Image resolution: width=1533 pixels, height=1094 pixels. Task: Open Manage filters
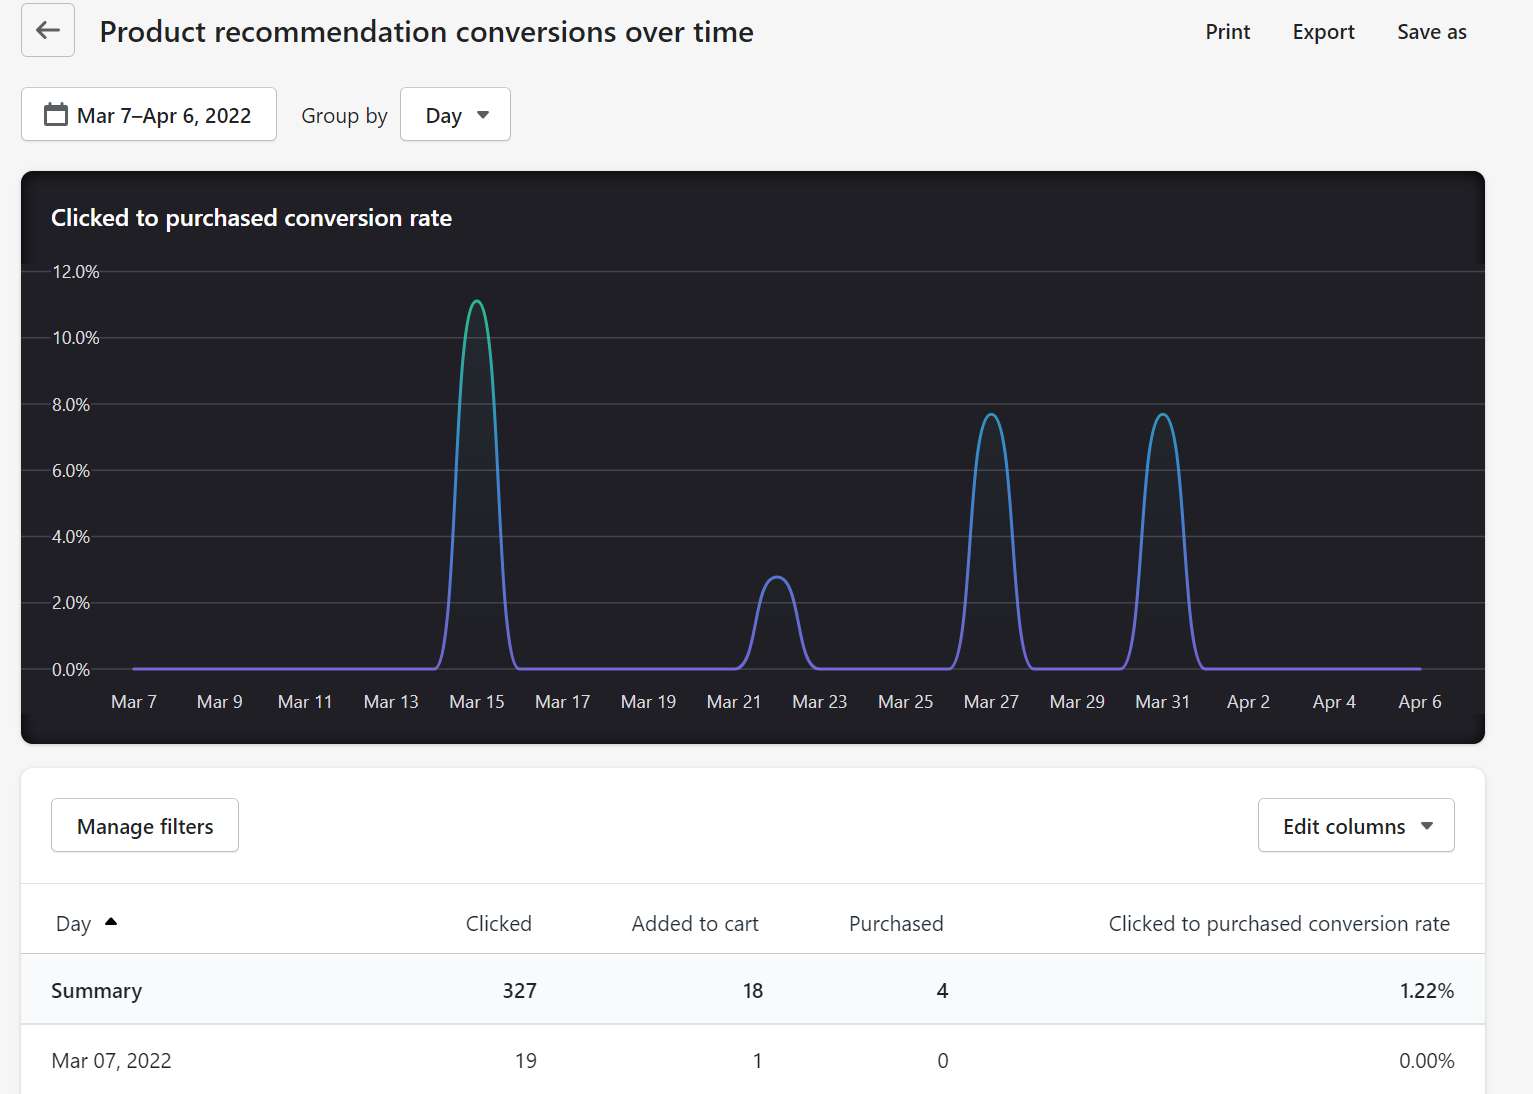pyautogui.click(x=145, y=826)
